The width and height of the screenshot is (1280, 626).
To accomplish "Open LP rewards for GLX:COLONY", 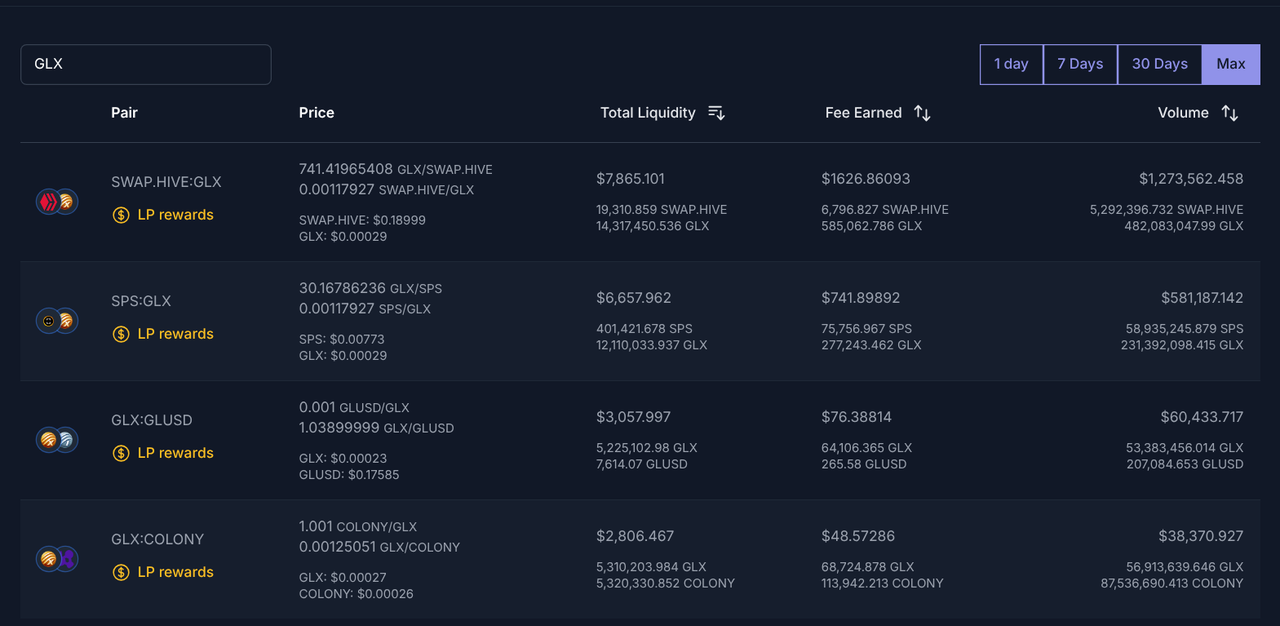I will (176, 572).
